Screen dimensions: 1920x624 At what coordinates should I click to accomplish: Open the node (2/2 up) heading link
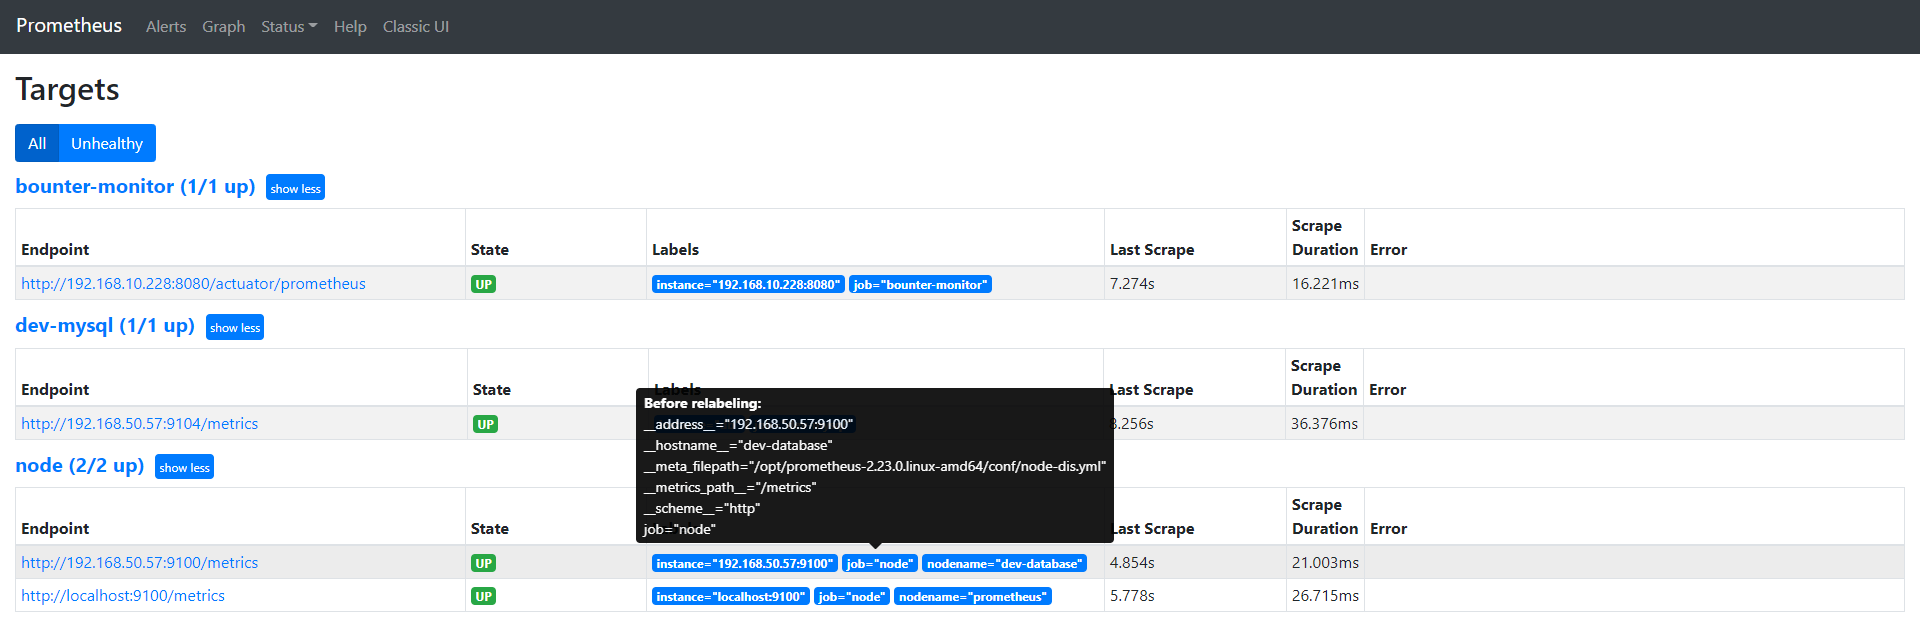pyautogui.click(x=80, y=466)
